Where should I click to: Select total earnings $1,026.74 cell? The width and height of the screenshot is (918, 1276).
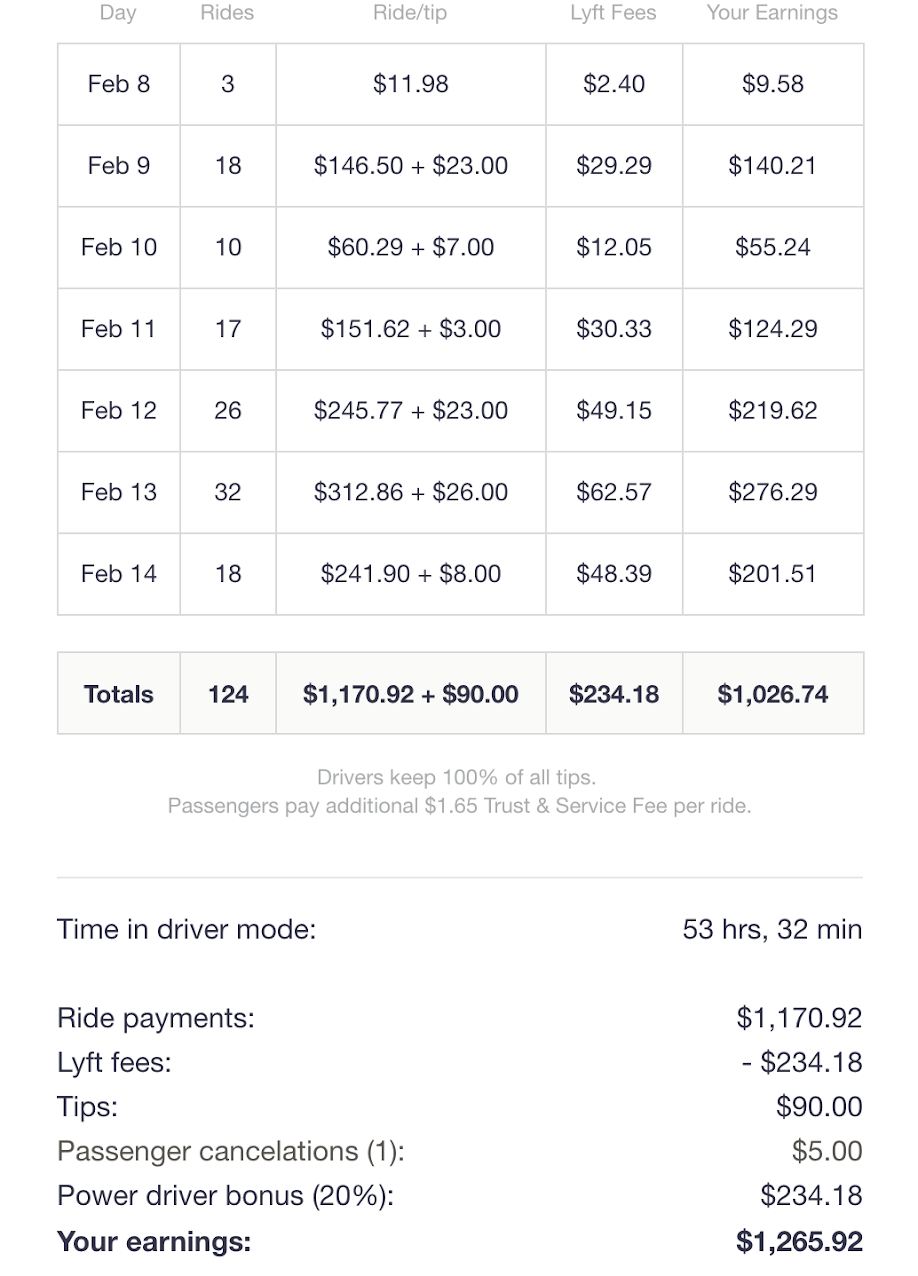[x=772, y=694]
